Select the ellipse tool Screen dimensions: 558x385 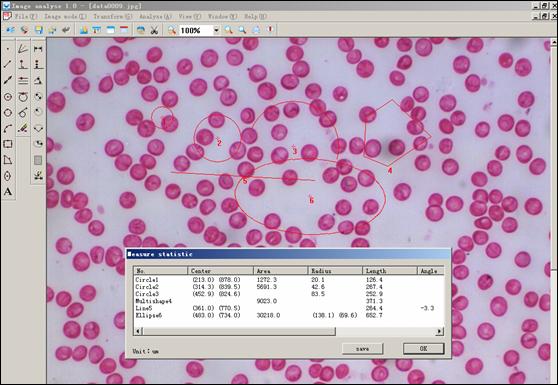[x=8, y=176]
